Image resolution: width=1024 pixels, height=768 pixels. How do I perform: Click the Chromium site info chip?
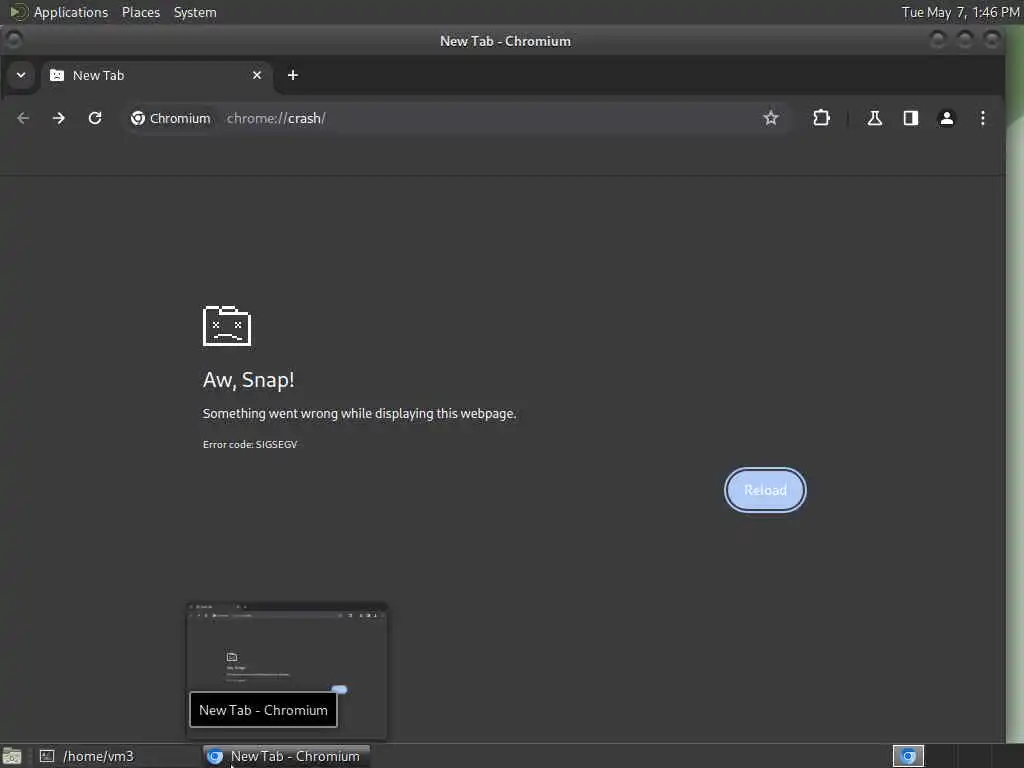pos(171,118)
